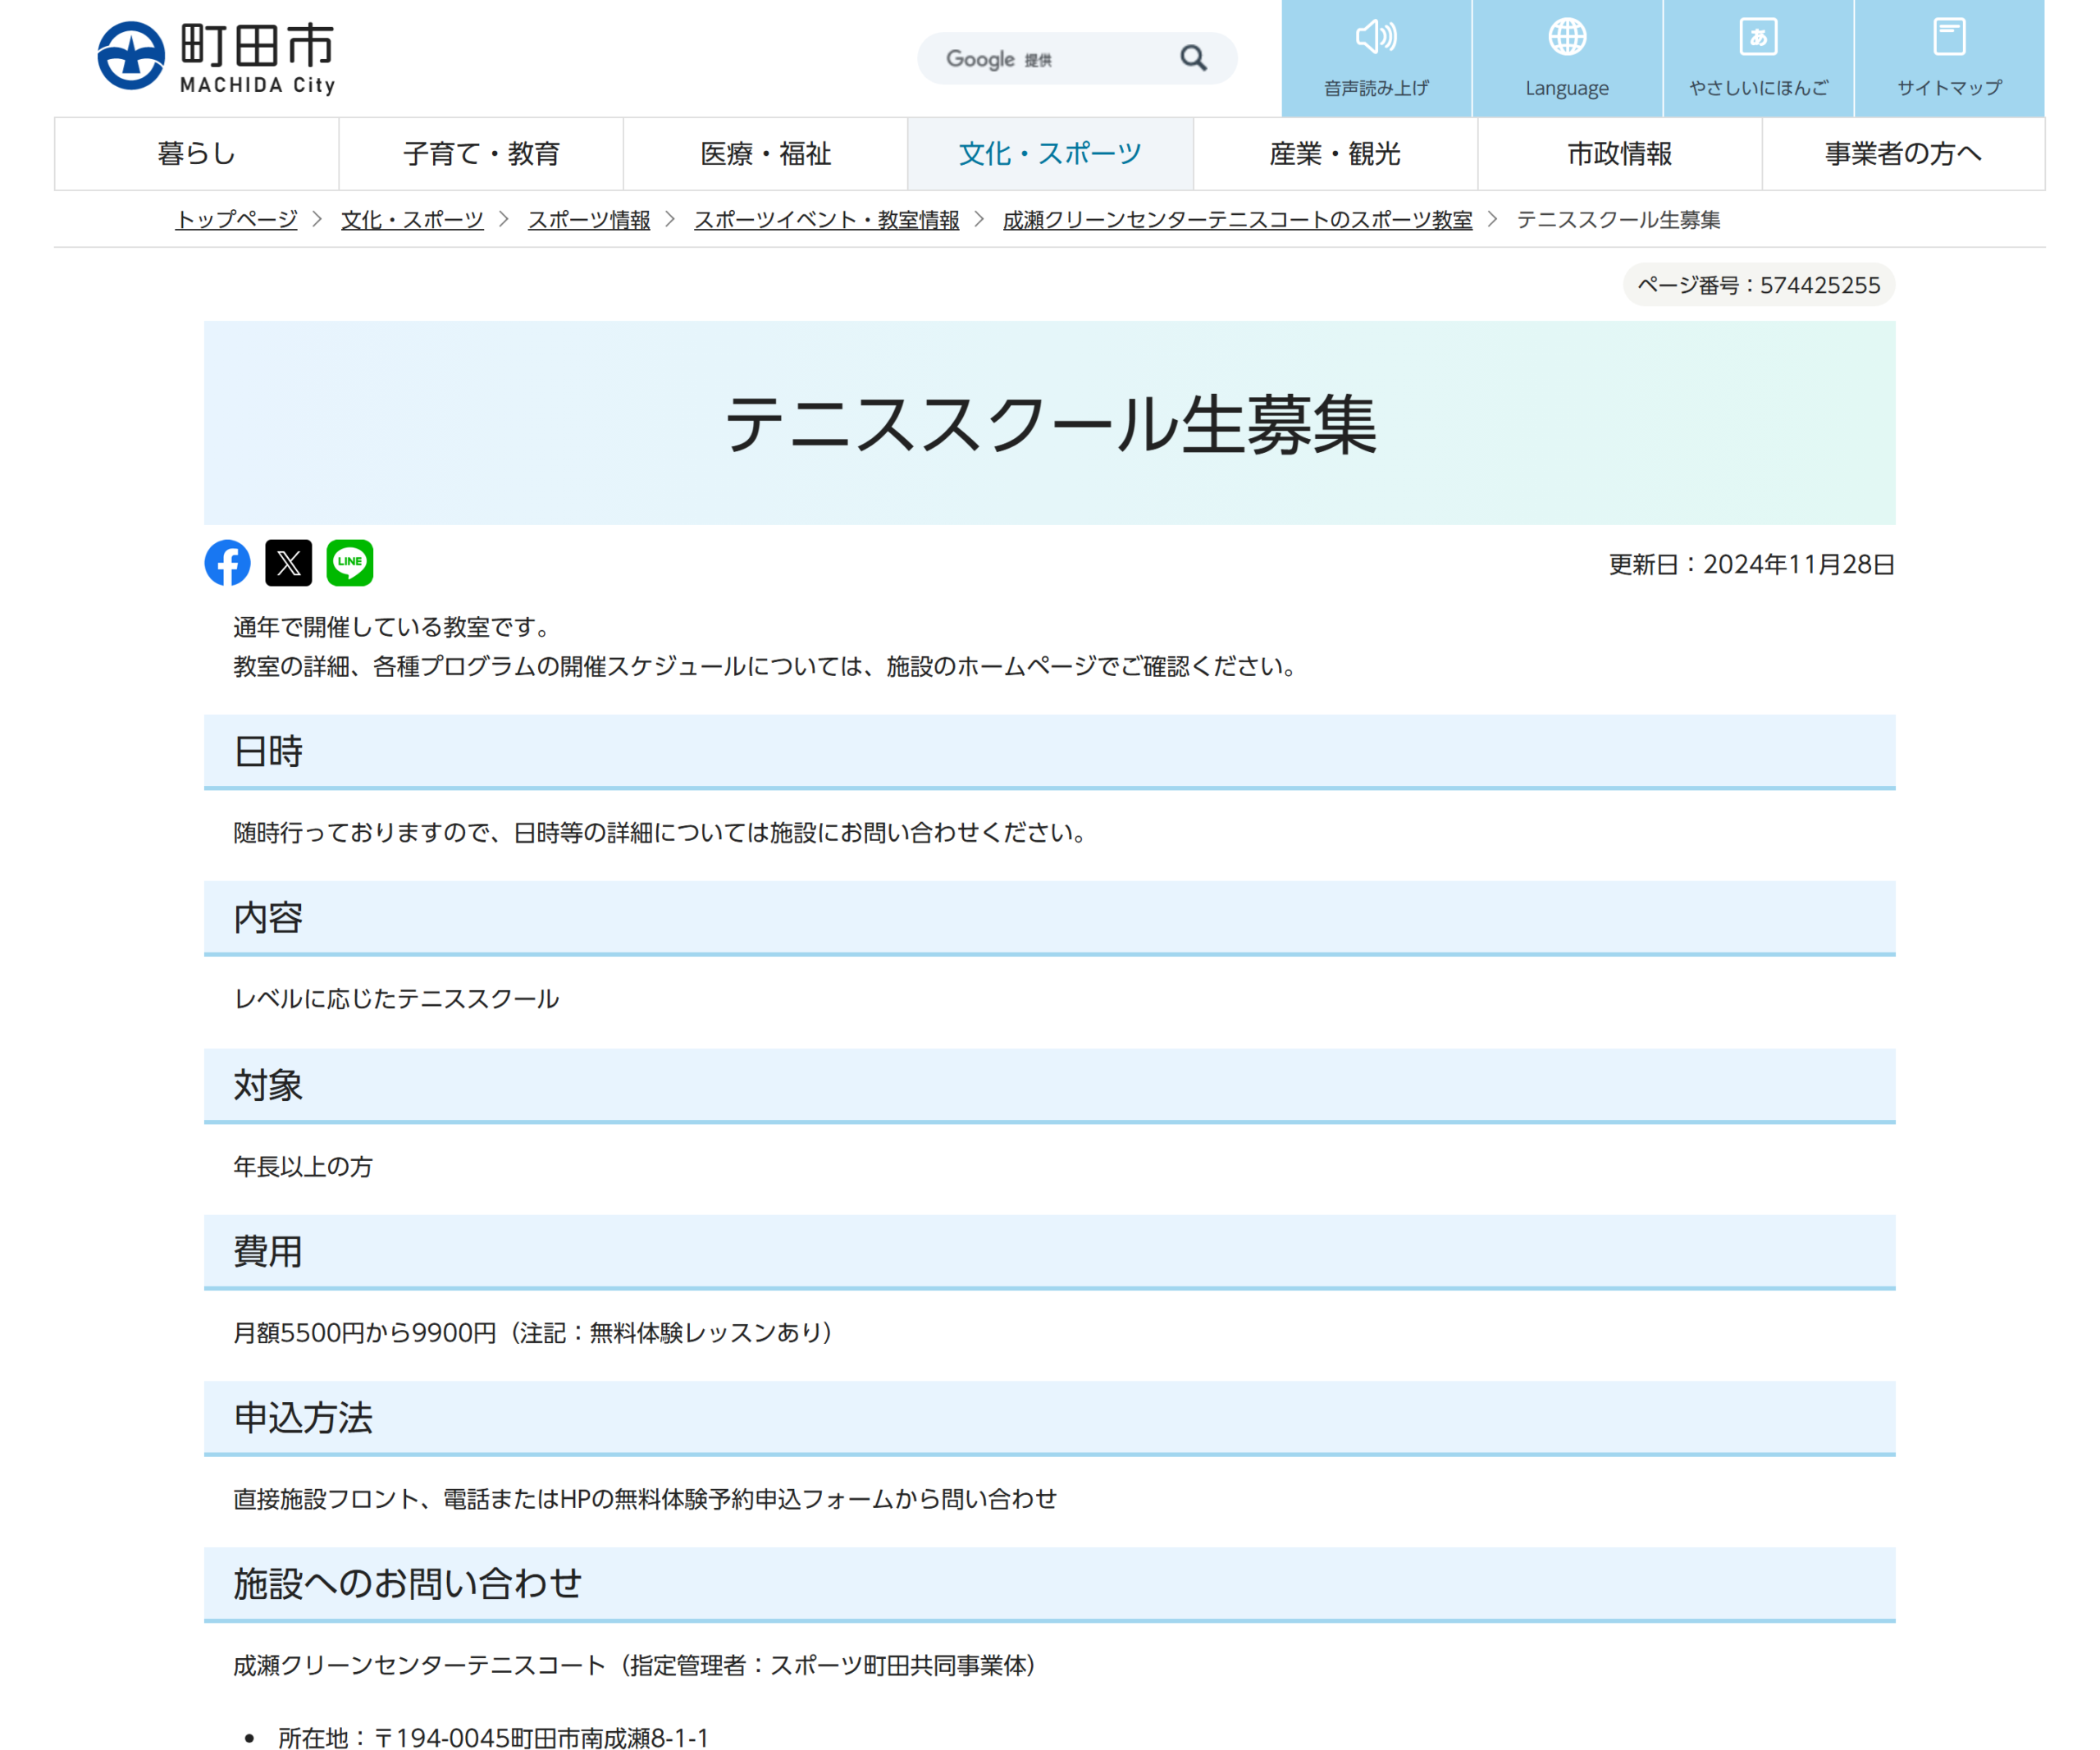Open the 暮らし menu
2100x1750 pixels.
pyautogui.click(x=197, y=154)
